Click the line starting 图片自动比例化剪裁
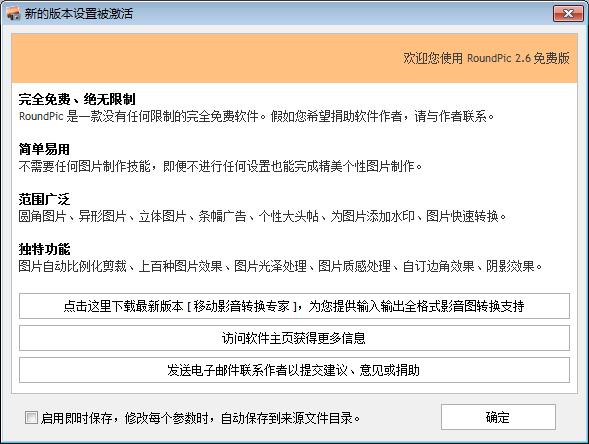Viewport: 589px width, 444px height. tap(280, 266)
